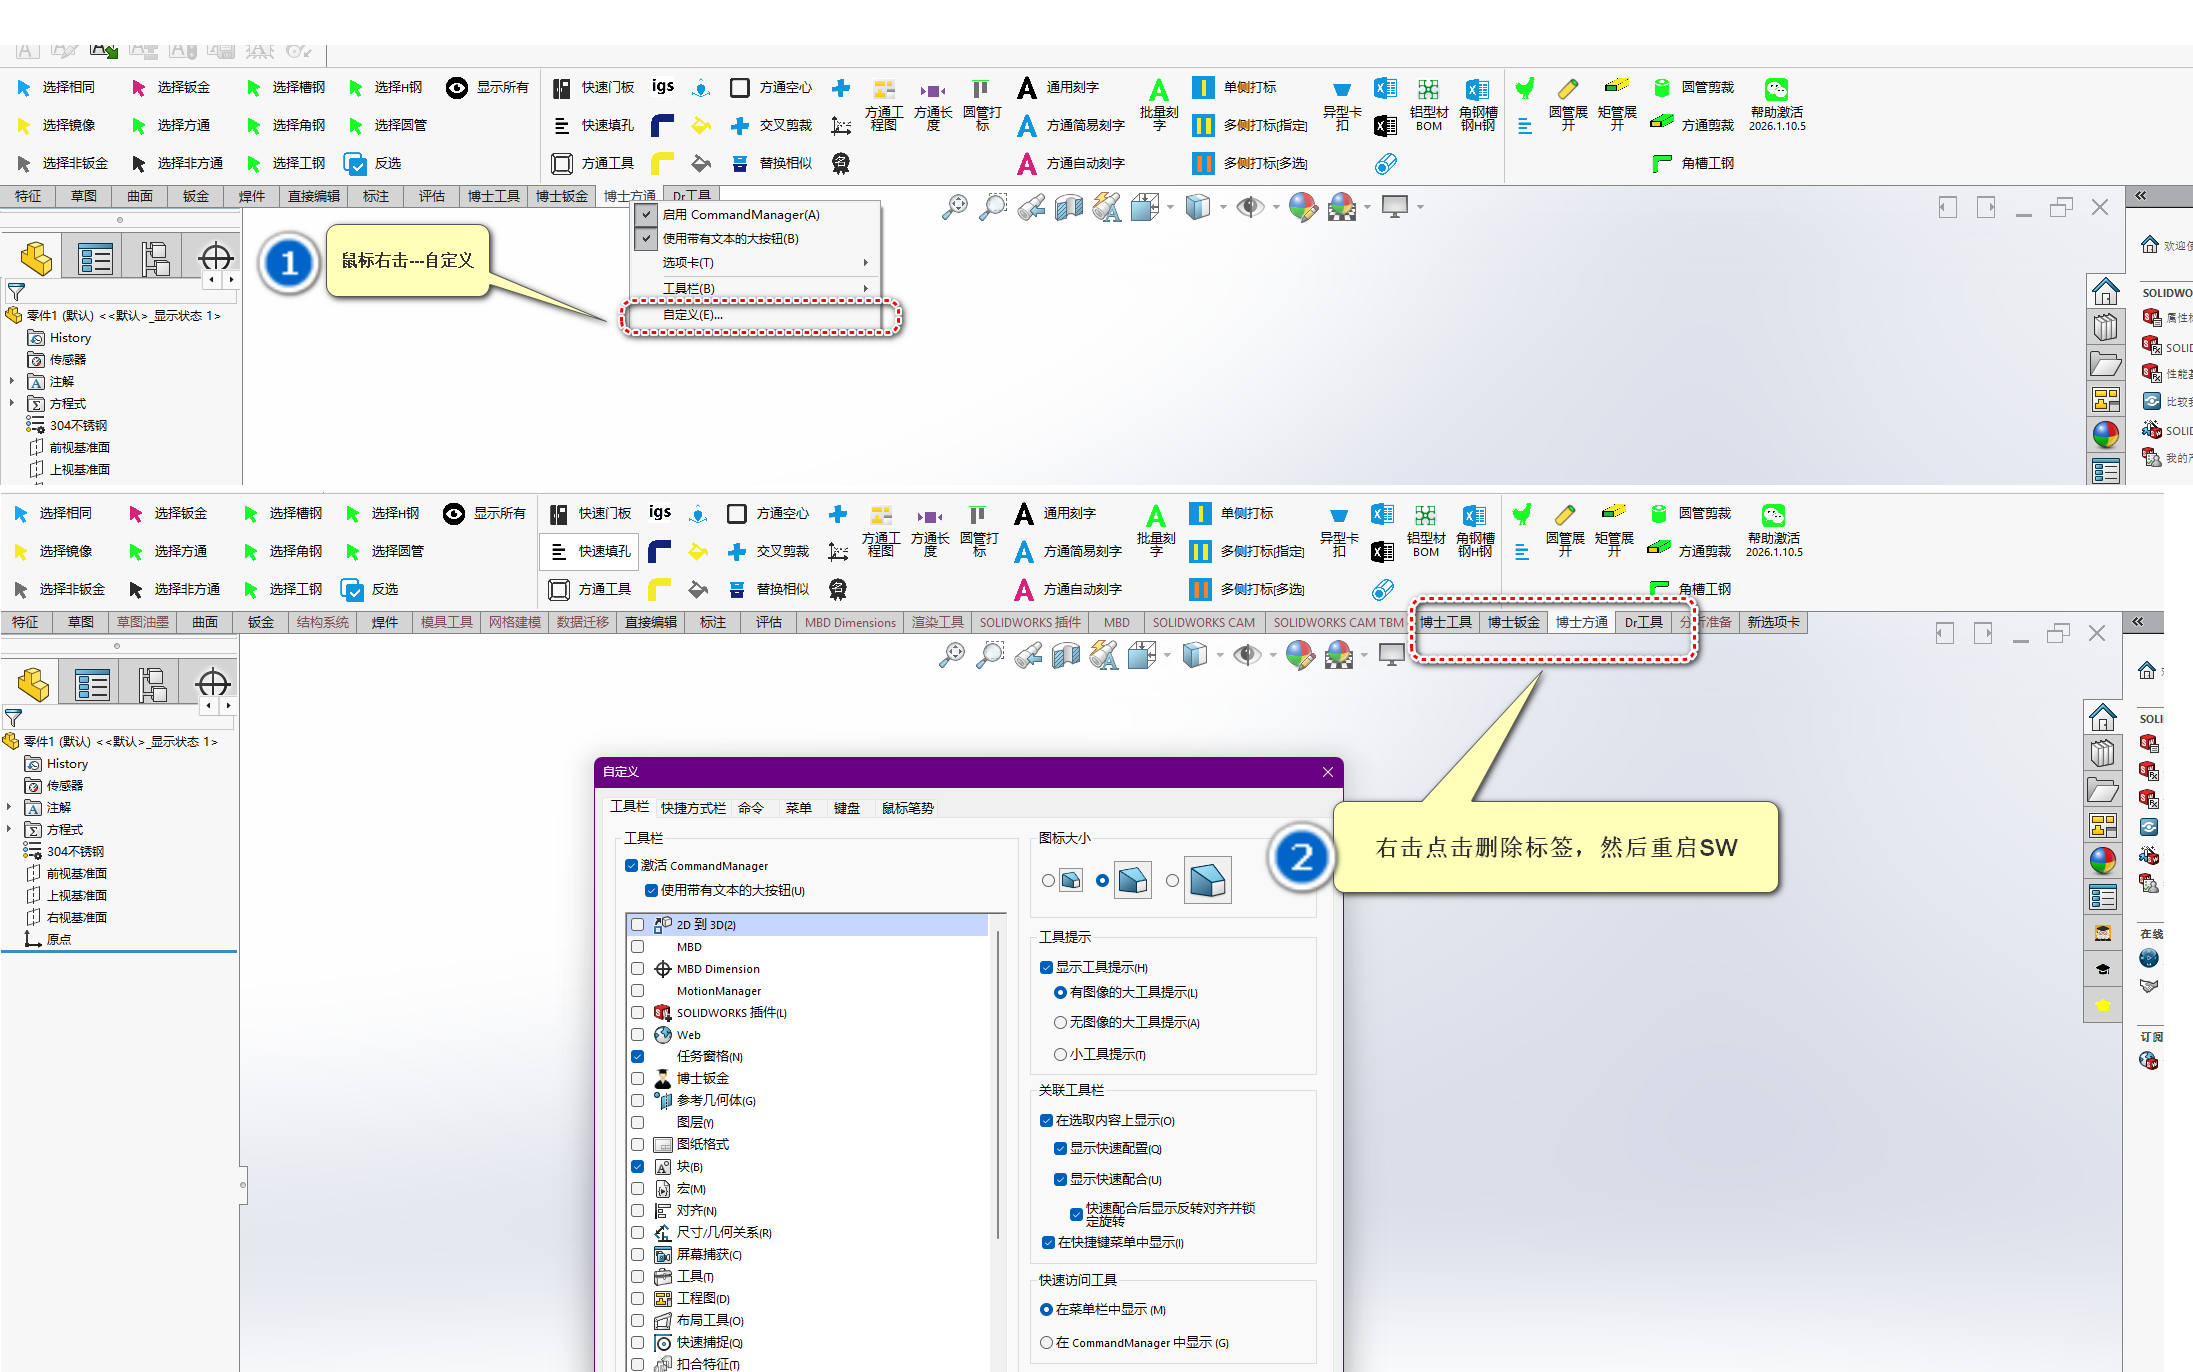The width and height of the screenshot is (2193, 1372).
Task: Click the 批量刻字 green A icon in top ribbon
Action: (x=1158, y=90)
